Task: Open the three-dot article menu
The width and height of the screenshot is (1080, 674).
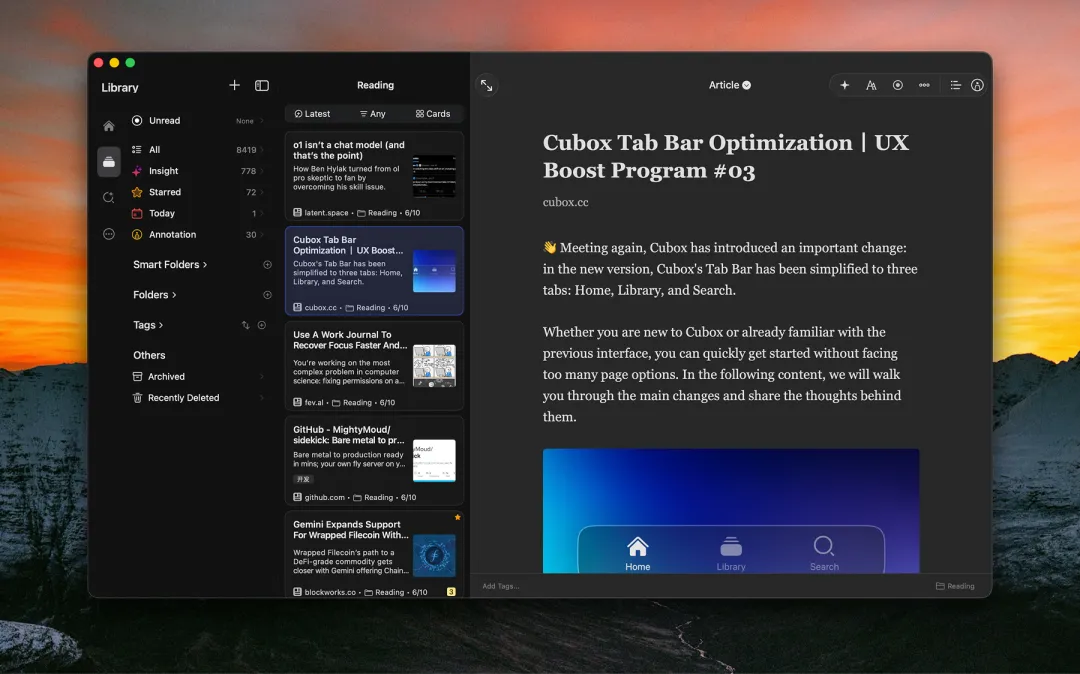Action: pyautogui.click(x=924, y=85)
